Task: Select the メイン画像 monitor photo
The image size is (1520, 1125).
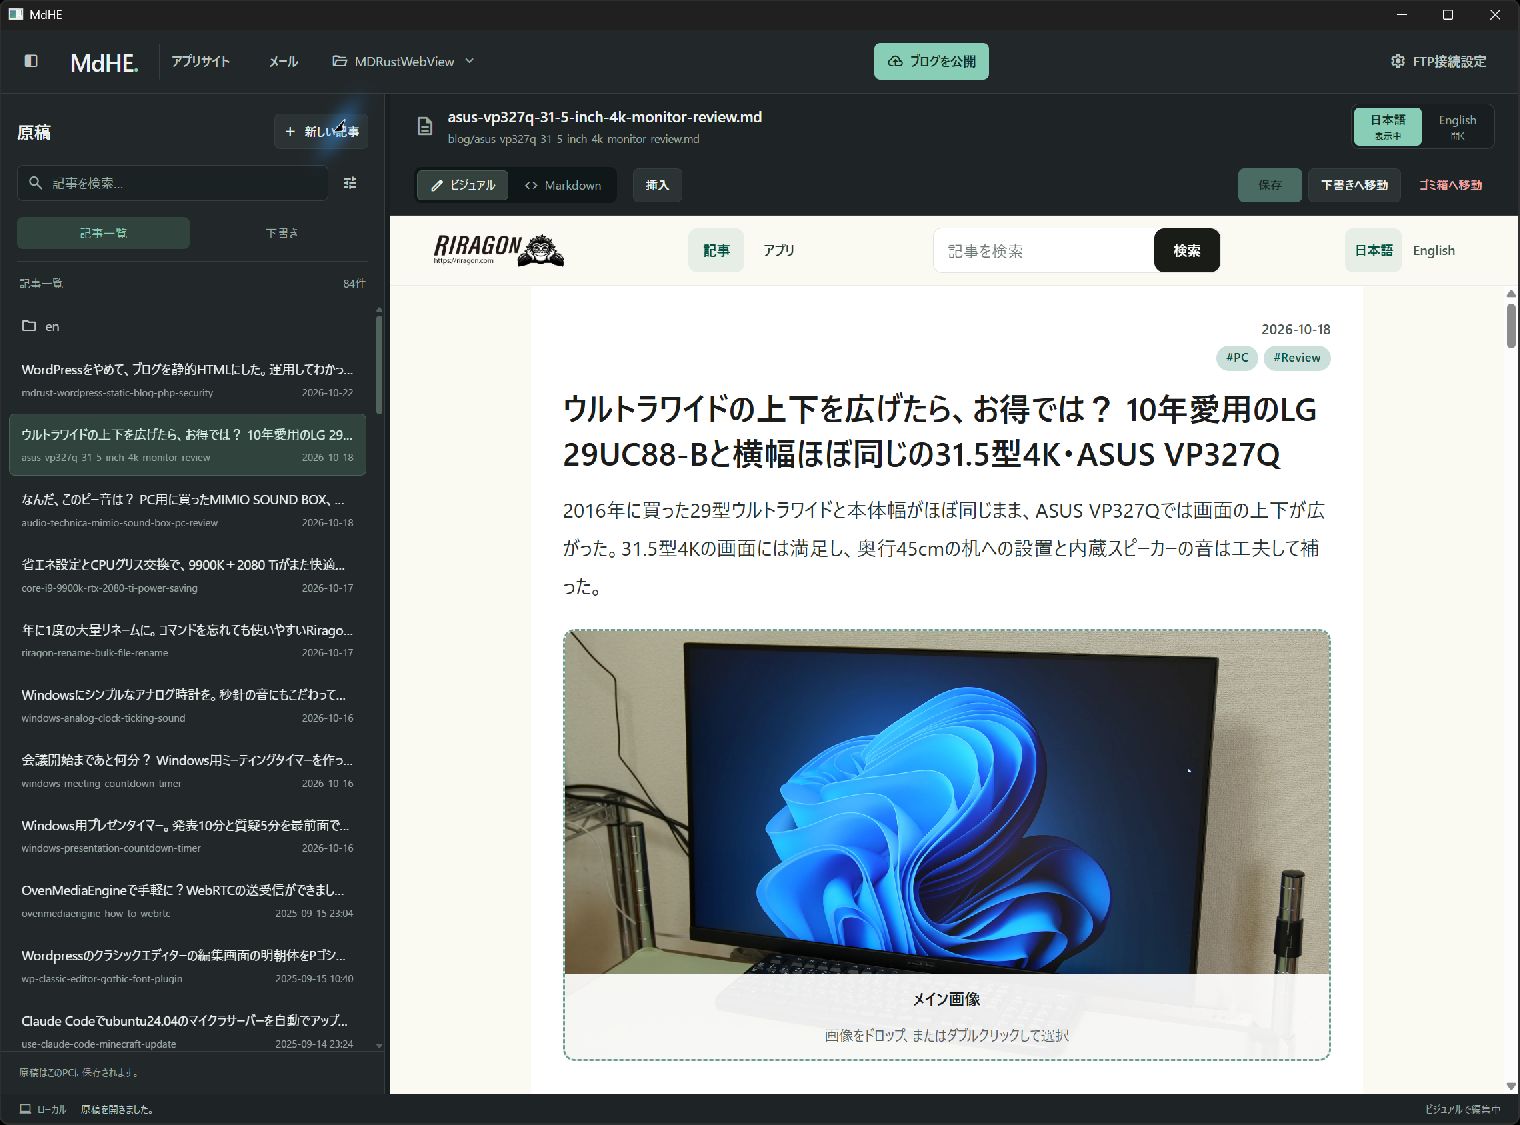Action: [946, 845]
